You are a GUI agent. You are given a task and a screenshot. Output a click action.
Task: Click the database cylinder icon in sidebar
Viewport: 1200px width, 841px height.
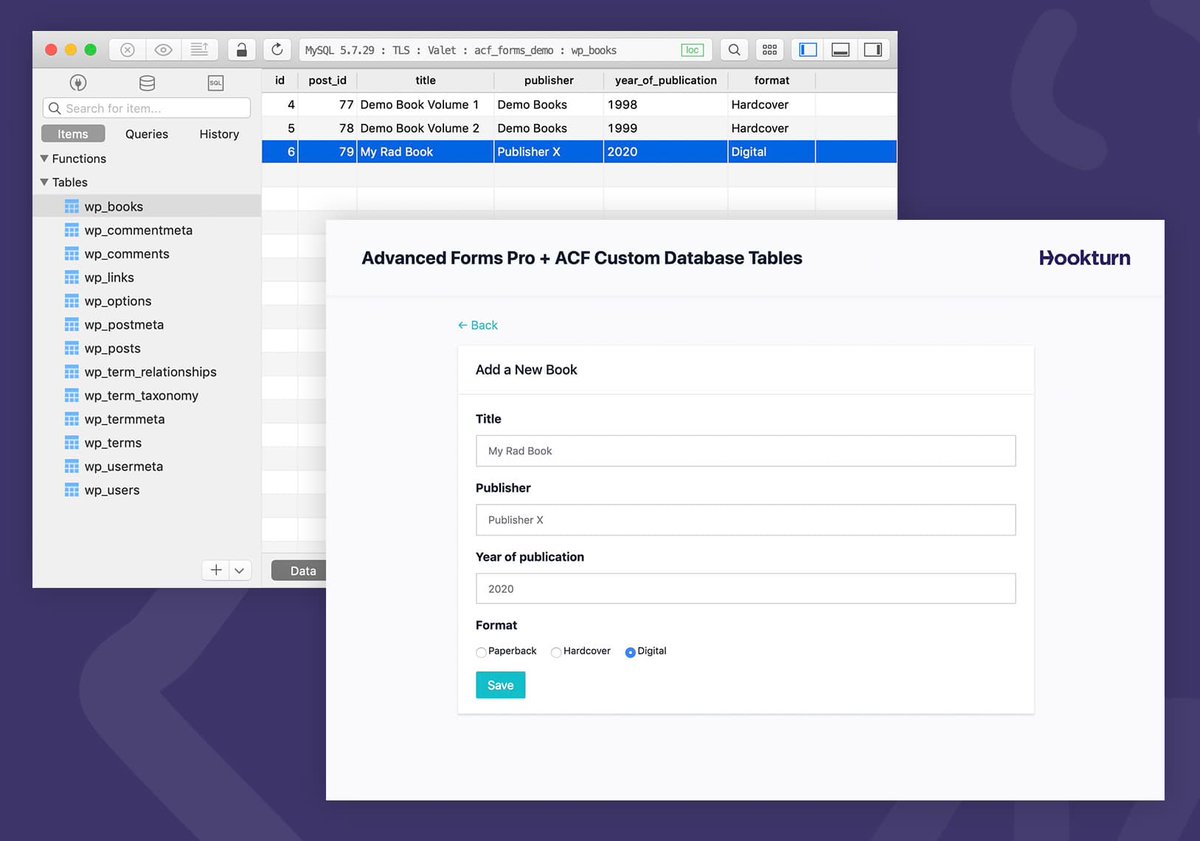[x=147, y=83]
